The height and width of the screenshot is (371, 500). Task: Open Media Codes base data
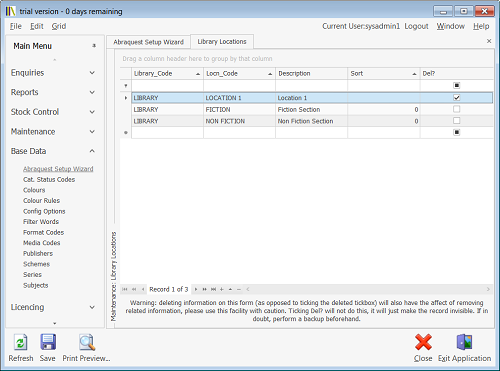point(42,243)
